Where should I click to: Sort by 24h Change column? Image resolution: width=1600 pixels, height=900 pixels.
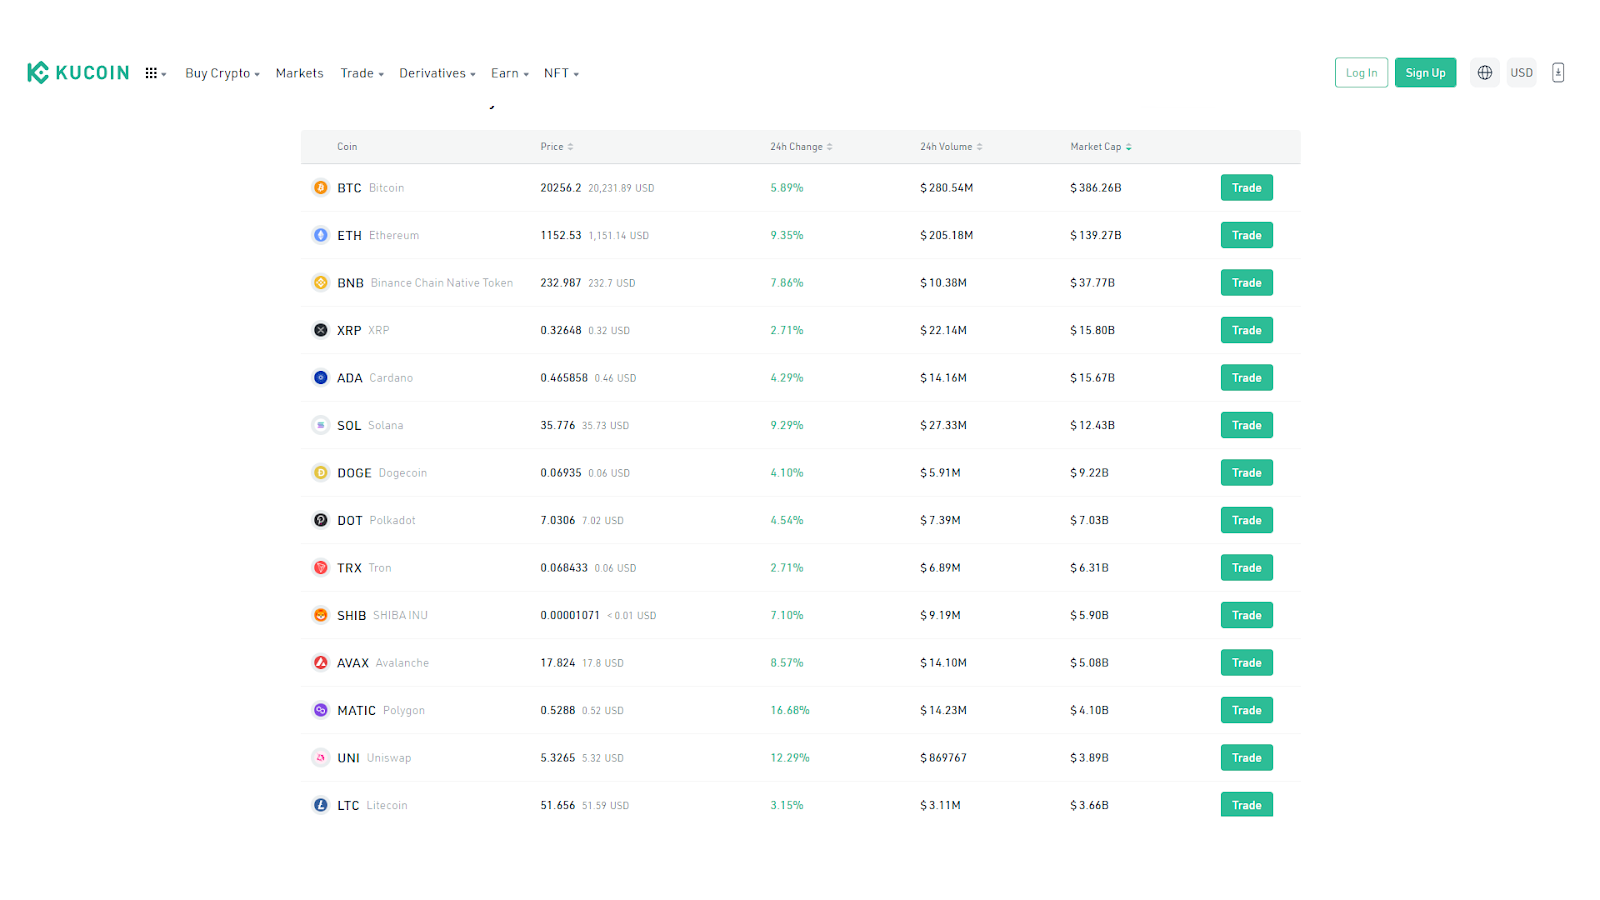coord(801,147)
